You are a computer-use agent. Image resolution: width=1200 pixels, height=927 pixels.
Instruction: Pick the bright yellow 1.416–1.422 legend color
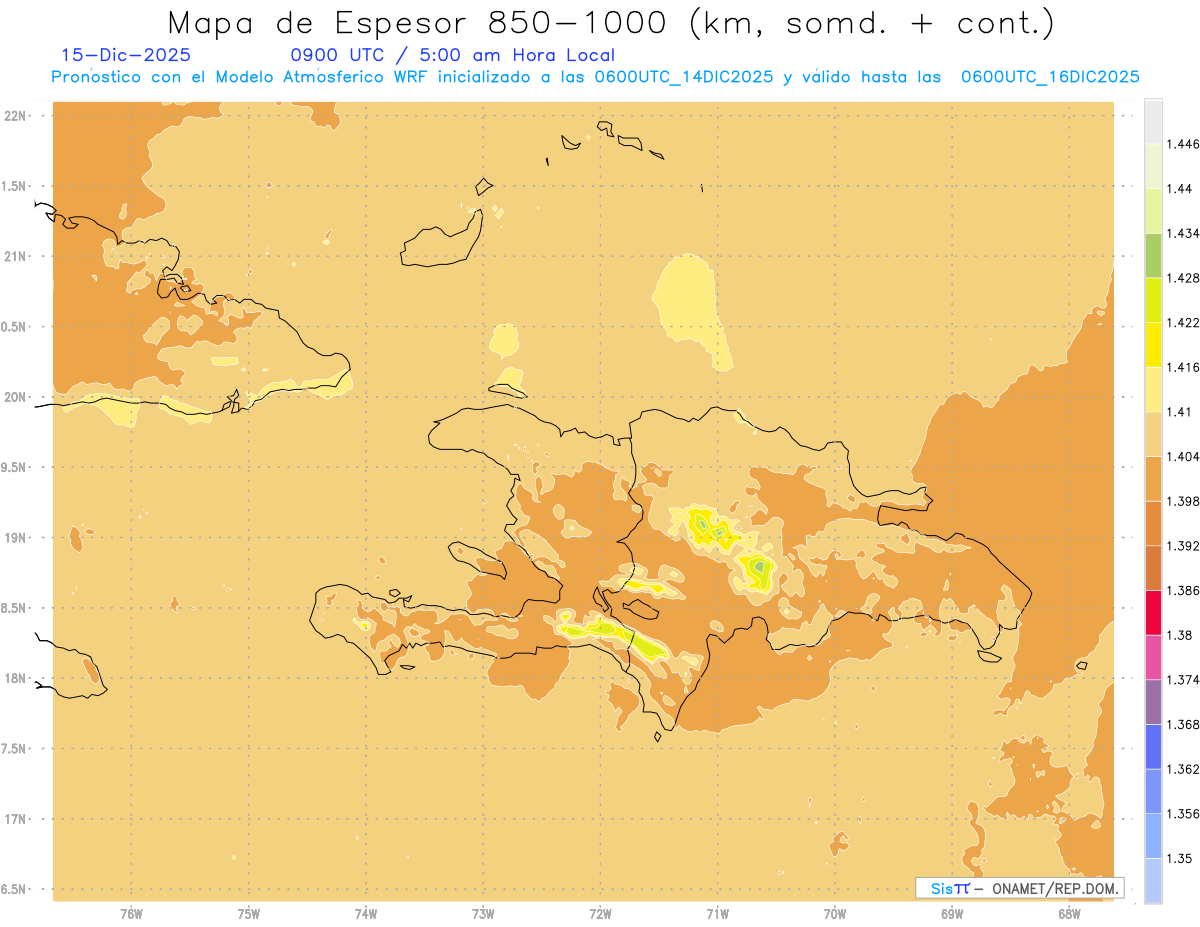[1153, 345]
